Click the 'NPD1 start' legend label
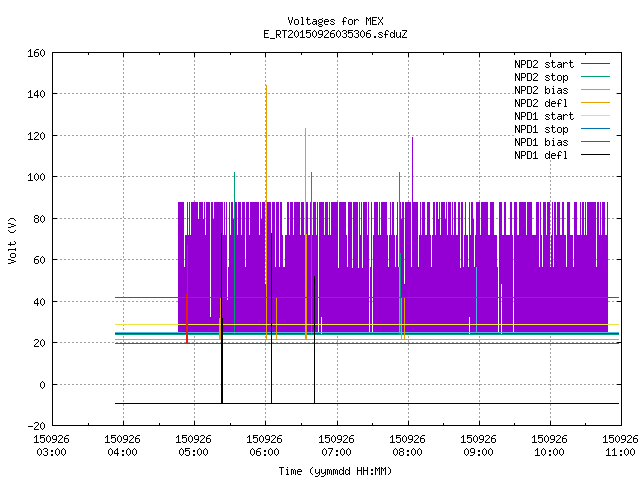The image size is (640, 480). pyautogui.click(x=544, y=116)
